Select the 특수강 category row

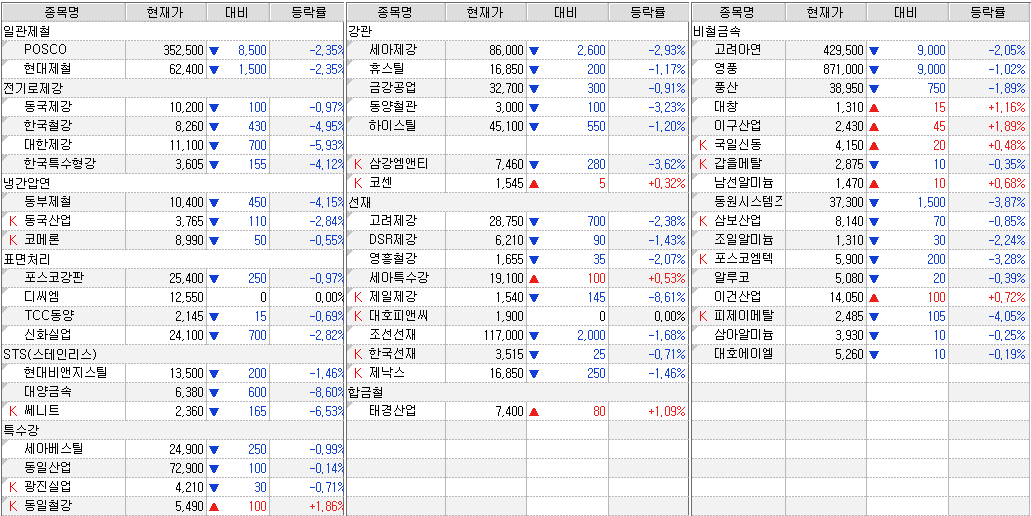172,431
